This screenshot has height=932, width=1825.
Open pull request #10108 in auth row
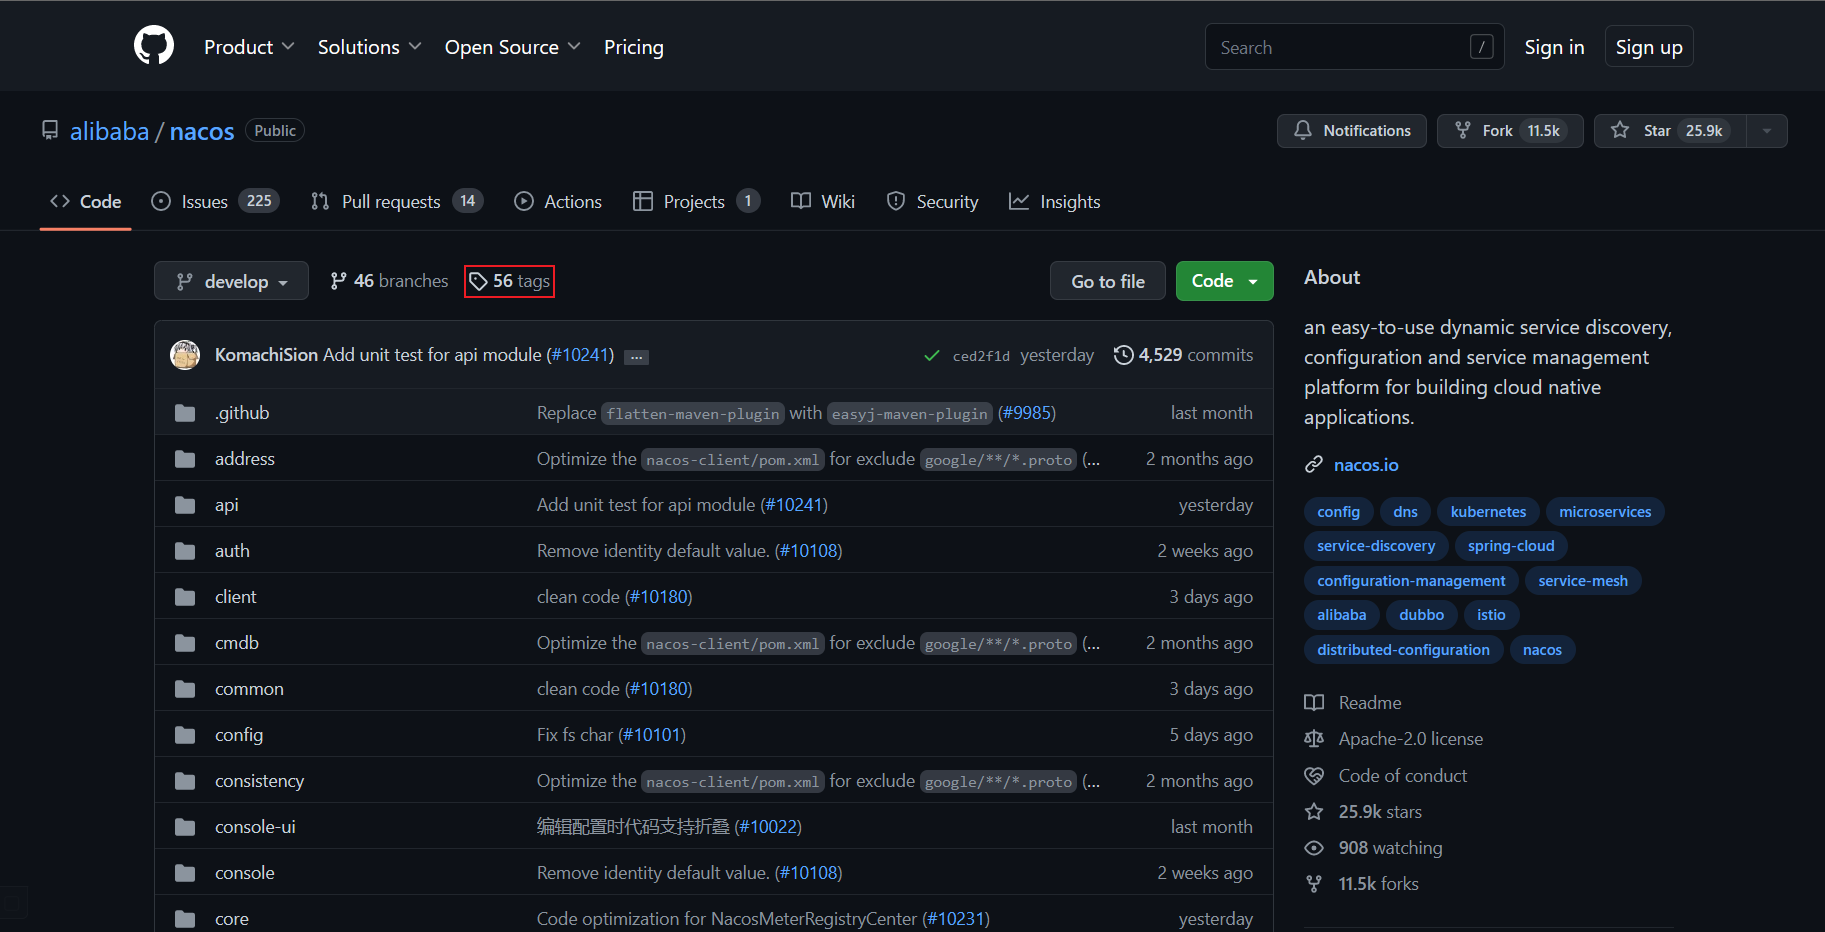pos(809,551)
